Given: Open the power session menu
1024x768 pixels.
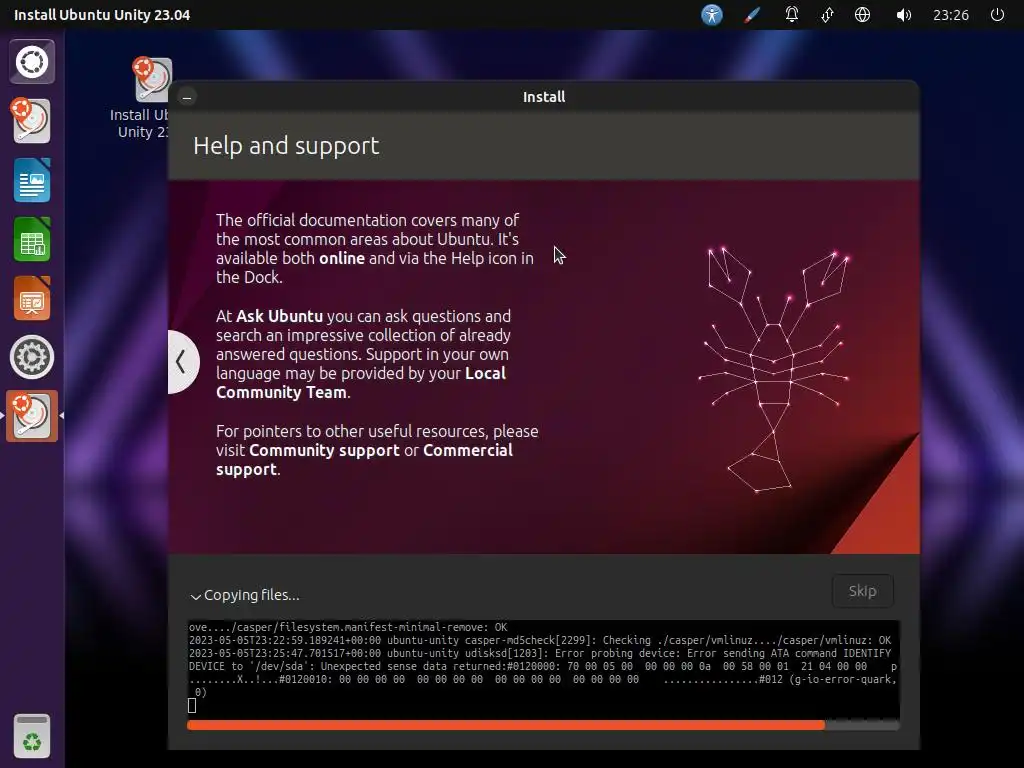Looking at the screenshot, I should click(997, 14).
